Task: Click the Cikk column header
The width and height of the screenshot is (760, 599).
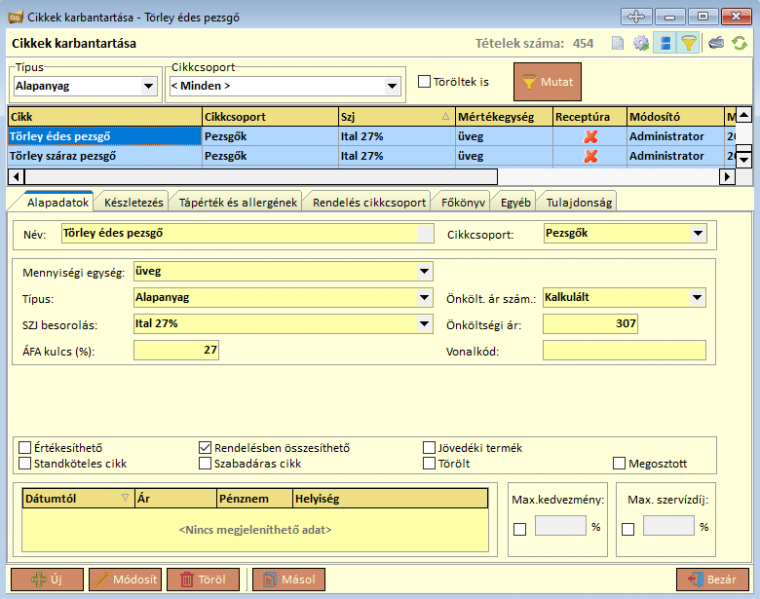Action: (105, 116)
